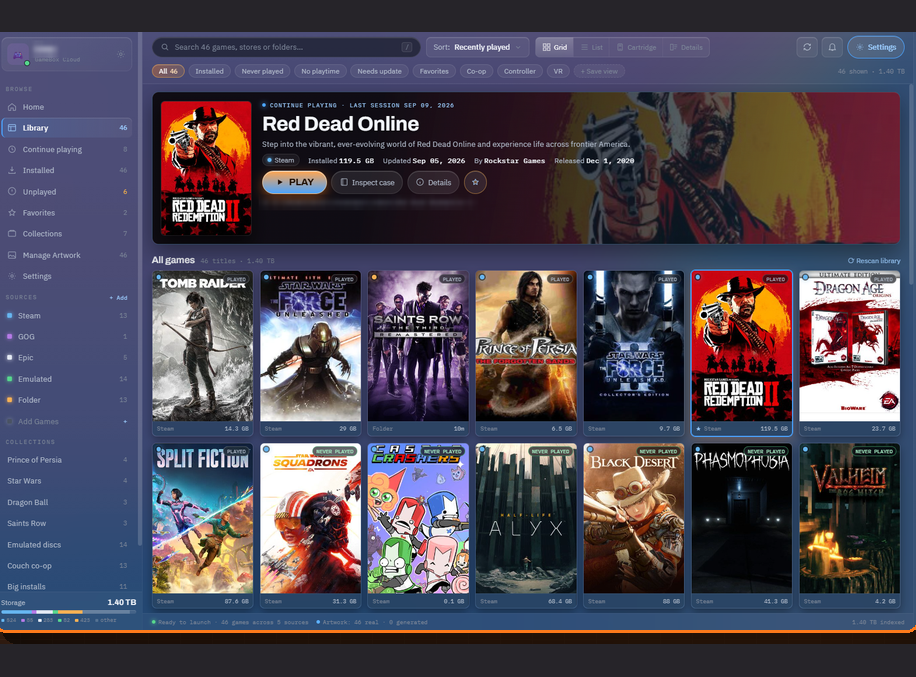Click the slash shortcut icon in search
Viewport: 916px width, 677px height.
tap(407, 47)
